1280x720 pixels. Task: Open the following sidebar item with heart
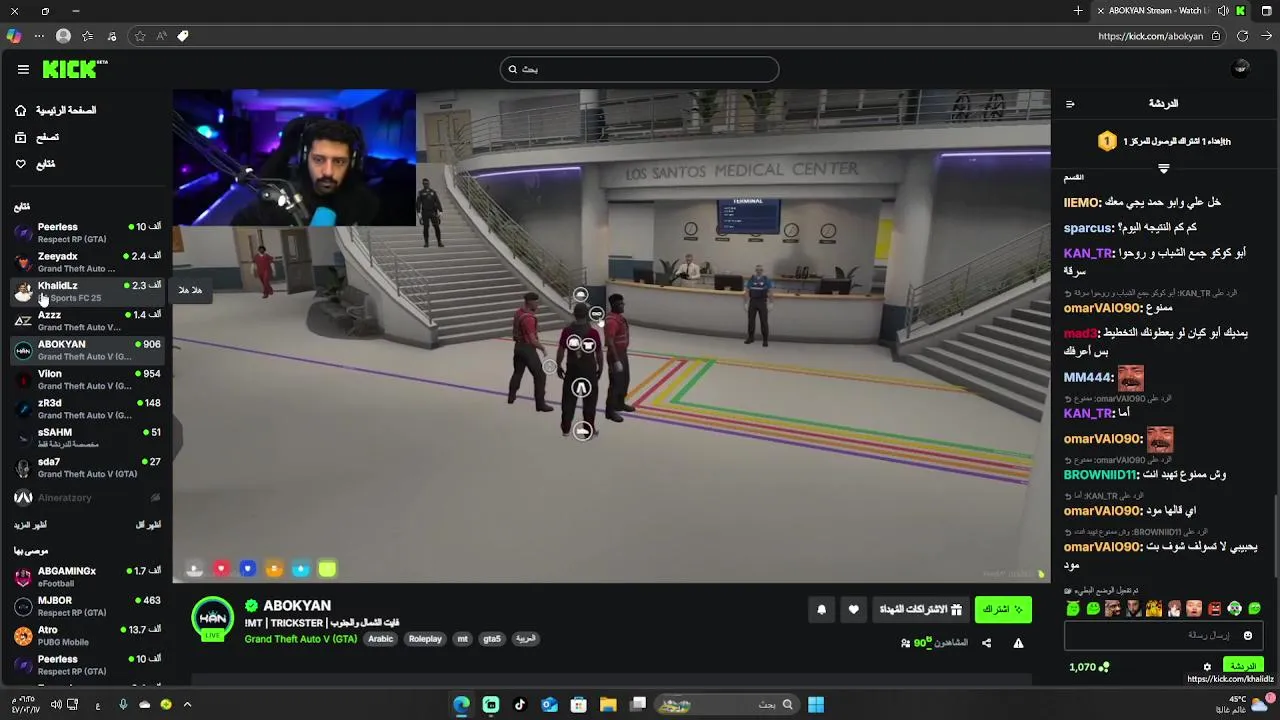(x=35, y=164)
